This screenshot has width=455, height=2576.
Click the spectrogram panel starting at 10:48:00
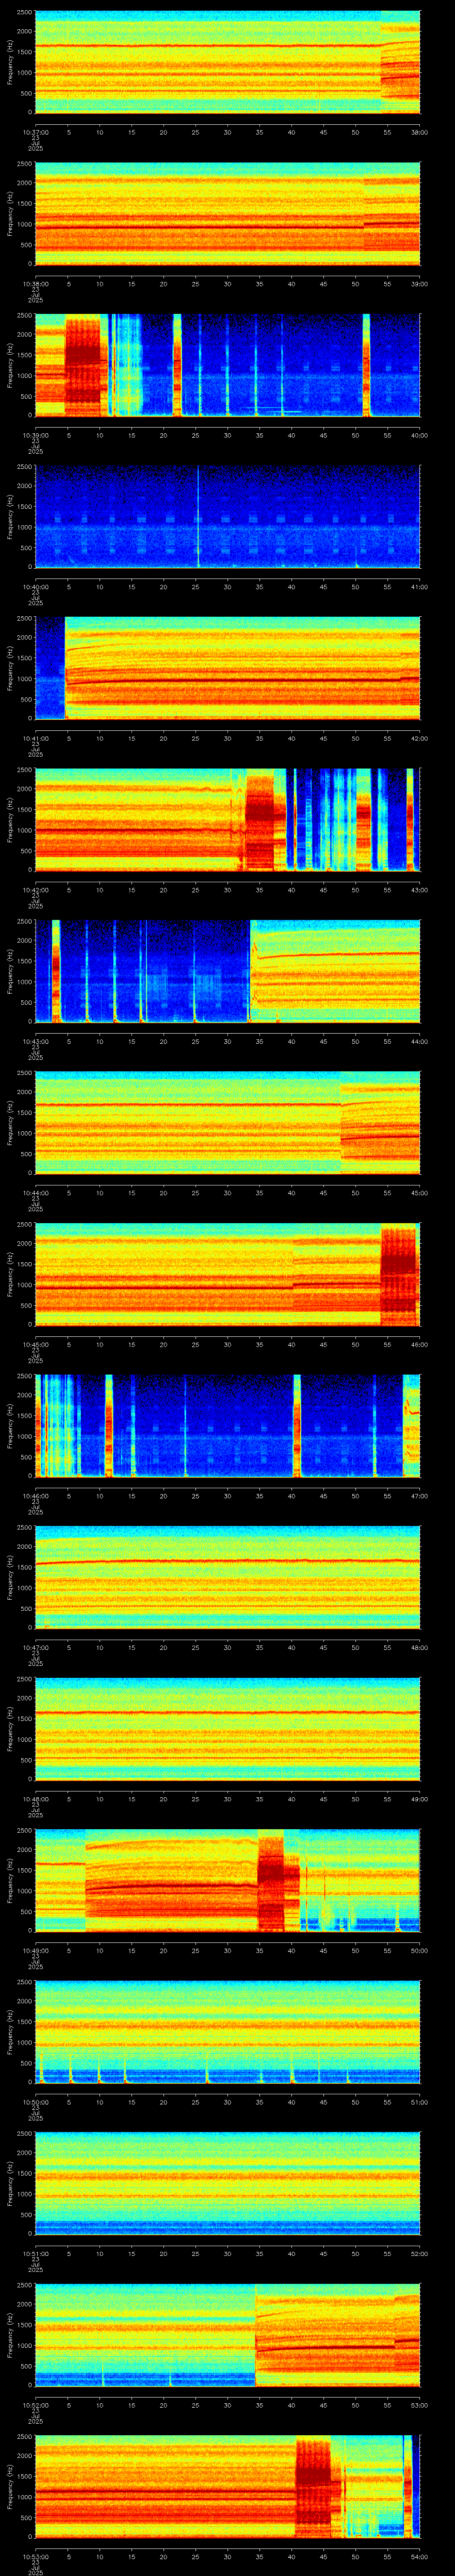point(227,1729)
